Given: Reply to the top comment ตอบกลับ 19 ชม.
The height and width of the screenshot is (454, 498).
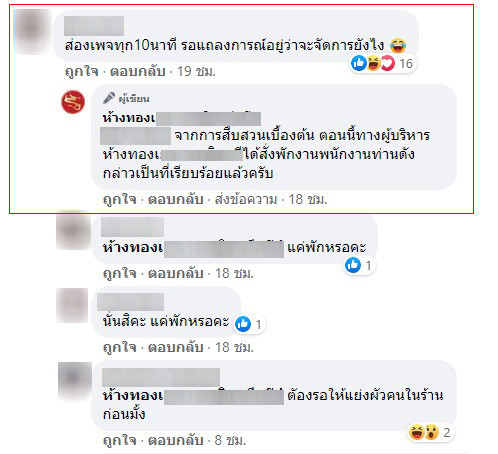Looking at the screenshot, I should [x=138, y=71].
